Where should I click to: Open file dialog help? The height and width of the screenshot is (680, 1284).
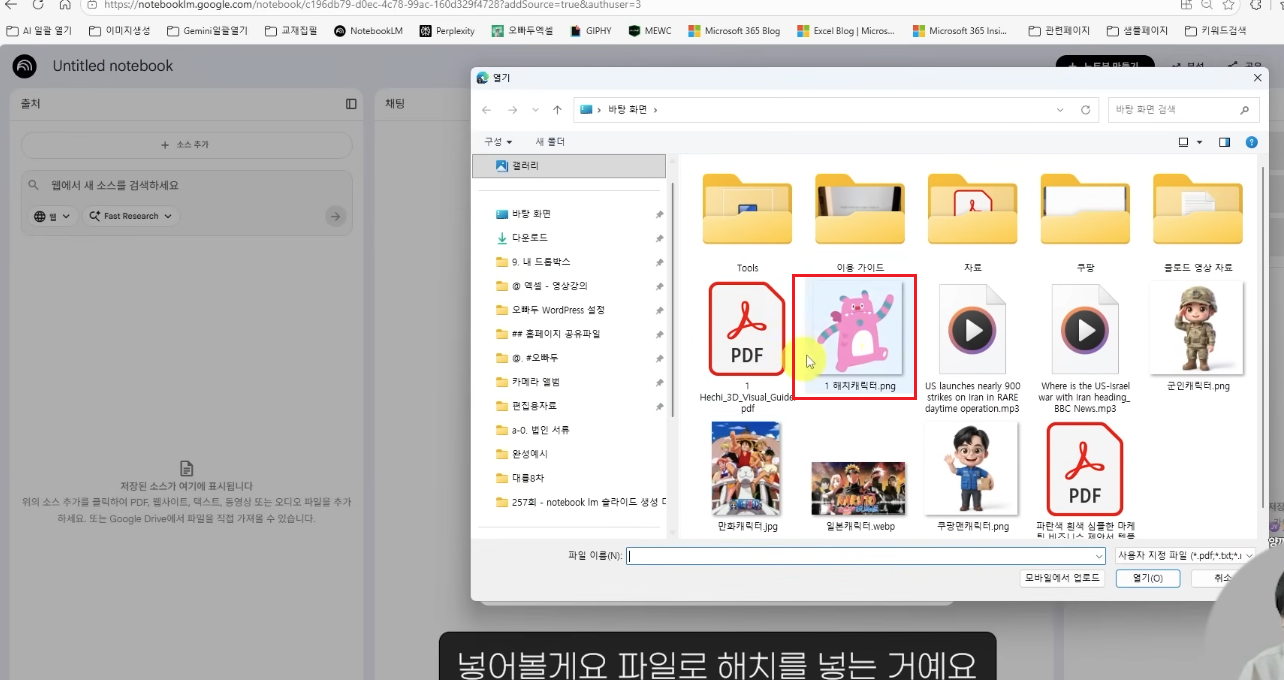click(1251, 142)
